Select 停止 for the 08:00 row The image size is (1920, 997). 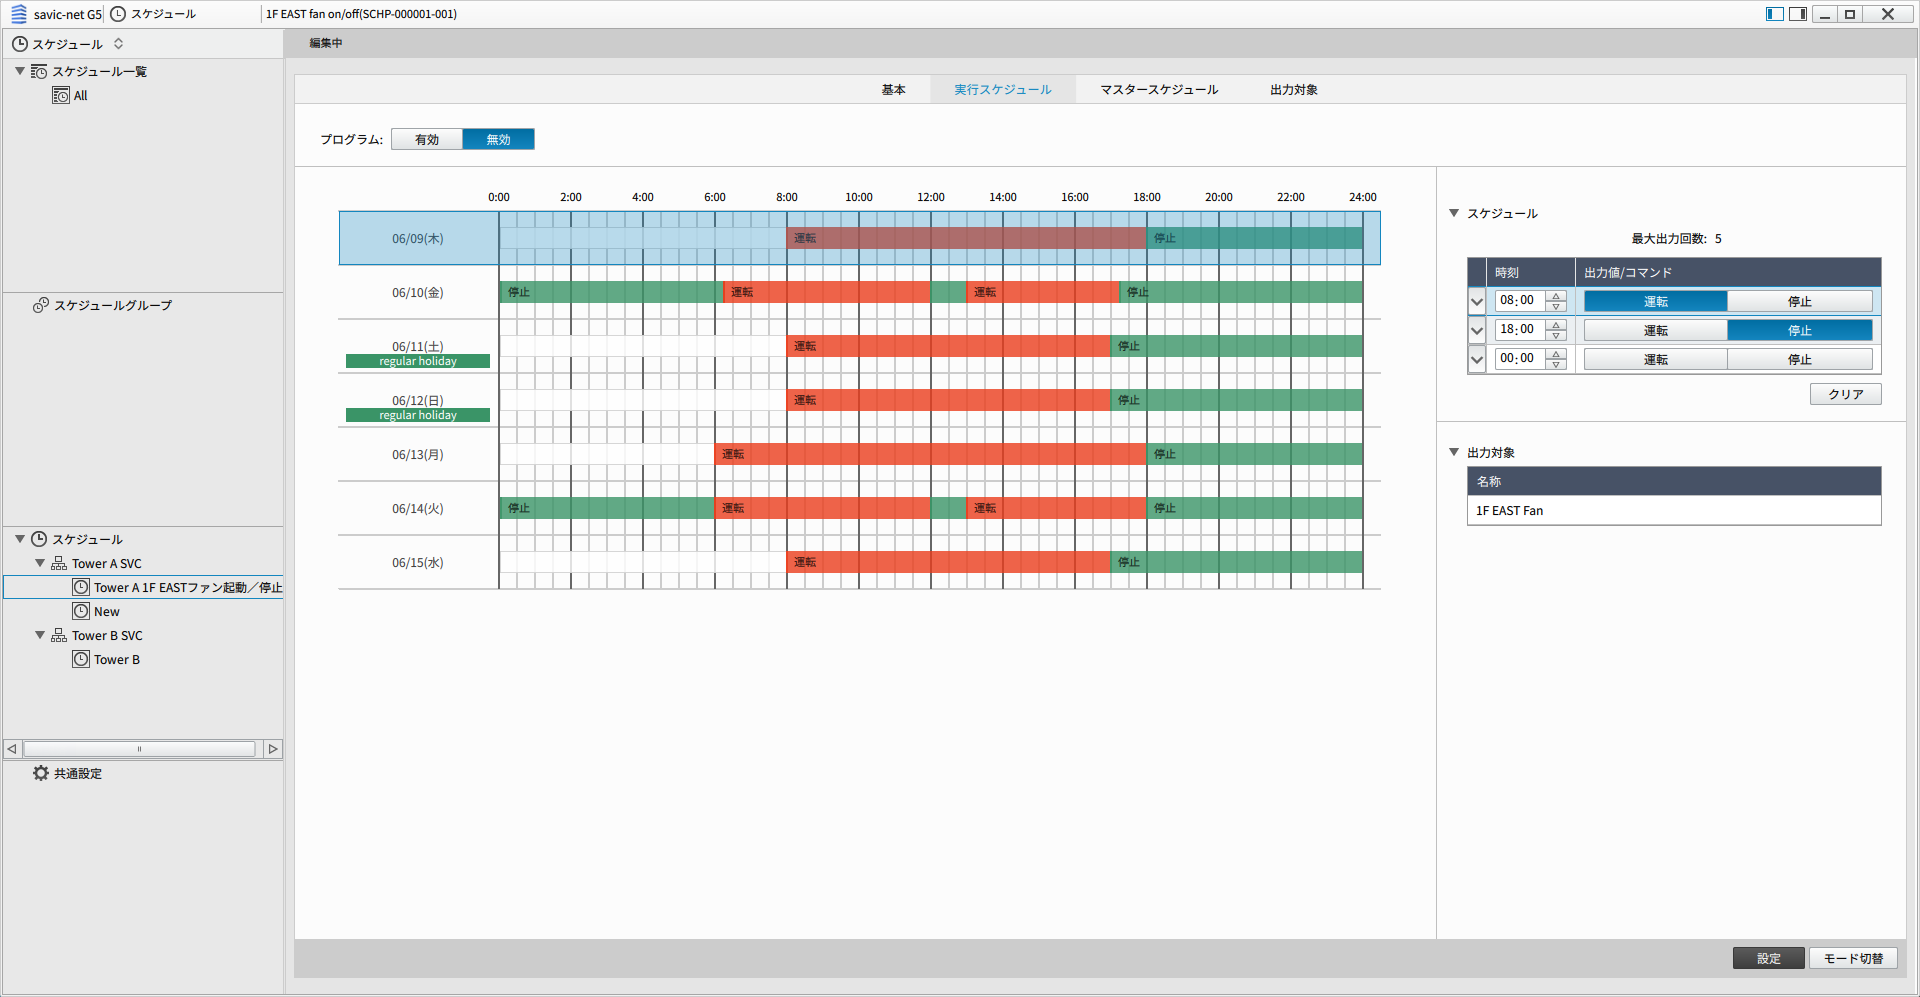tap(1799, 301)
